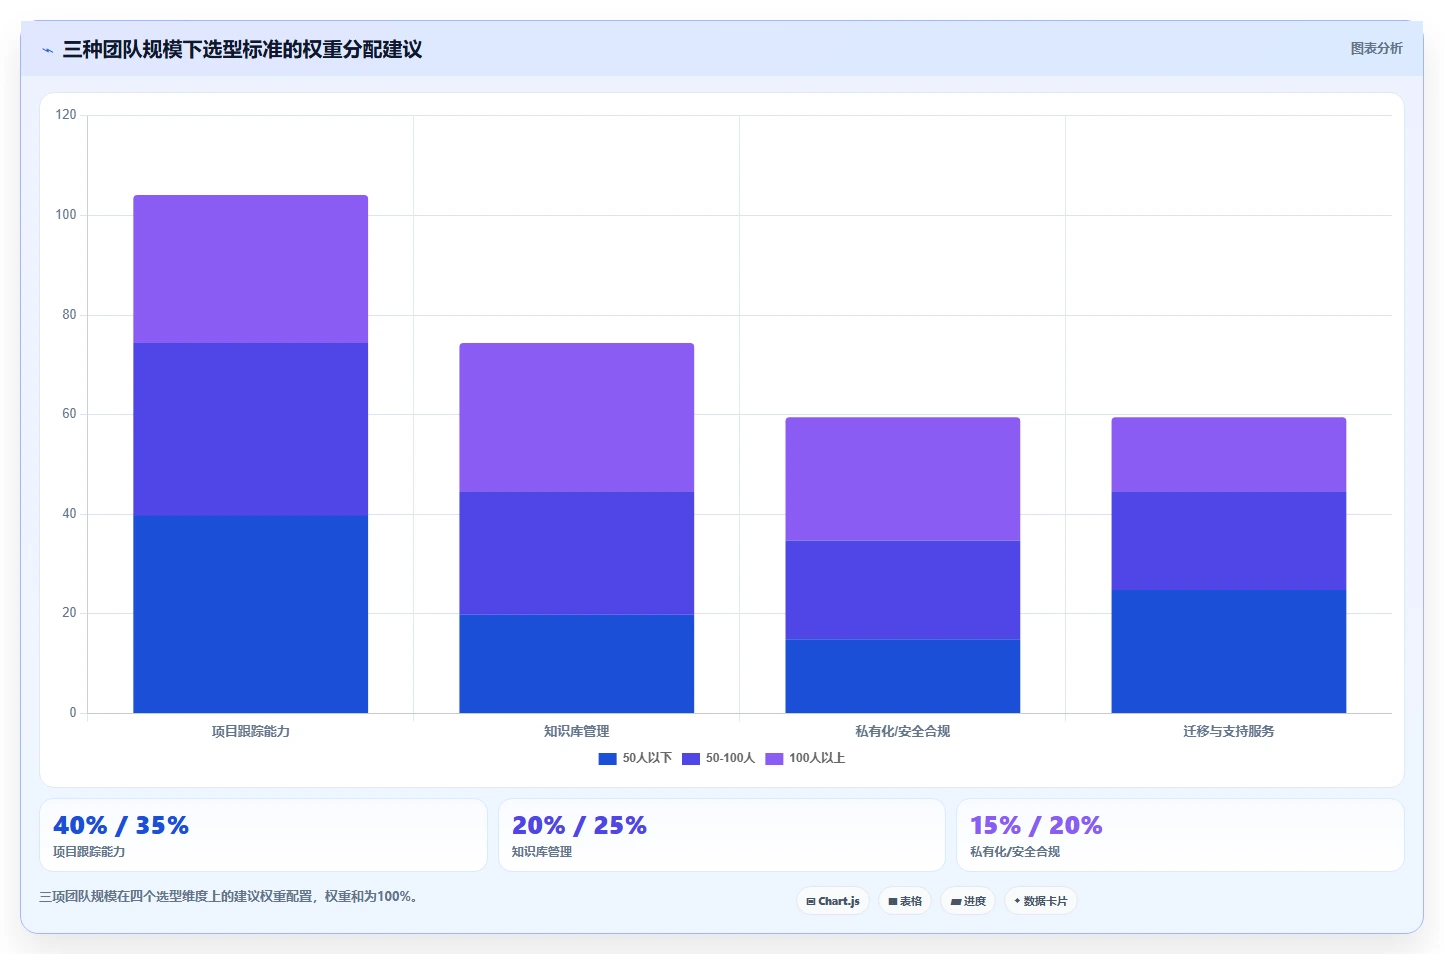Click the 表格 tag chip
Image resolution: width=1444 pixels, height=954 pixels.
click(x=905, y=901)
